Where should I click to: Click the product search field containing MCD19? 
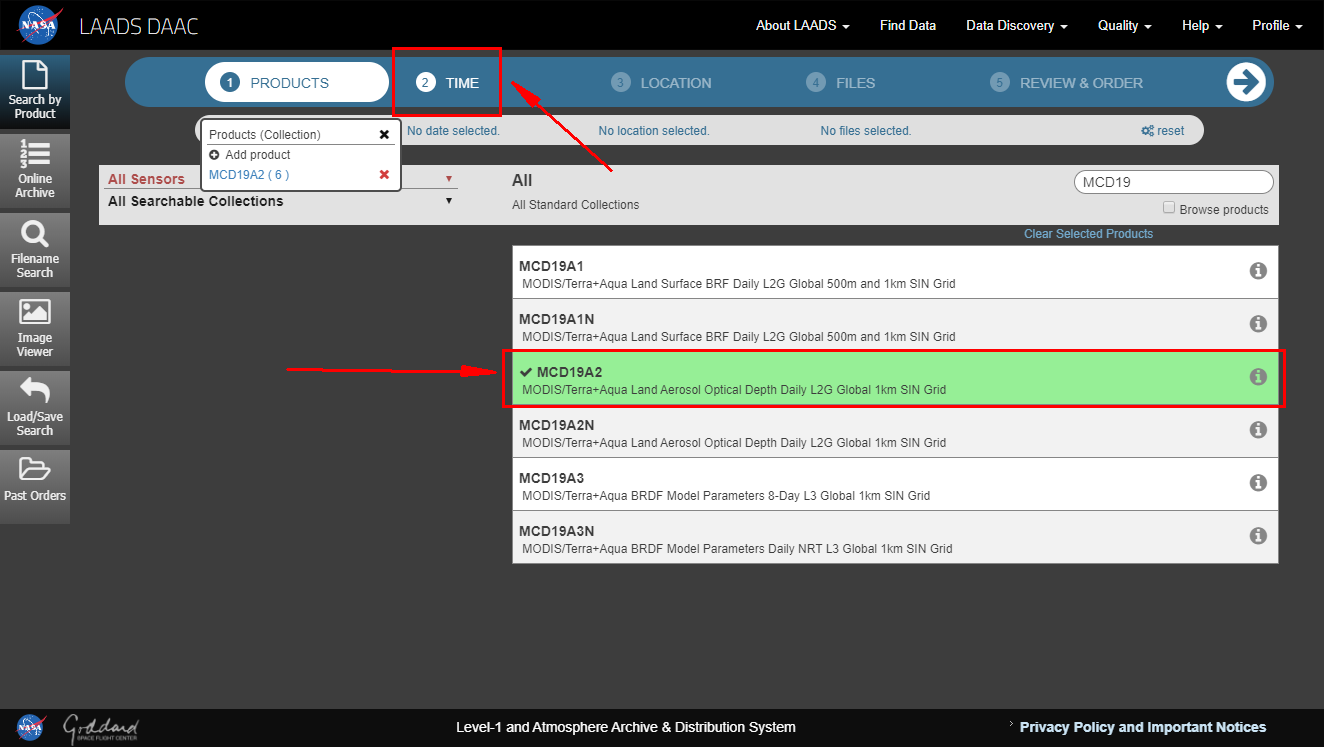point(1174,182)
